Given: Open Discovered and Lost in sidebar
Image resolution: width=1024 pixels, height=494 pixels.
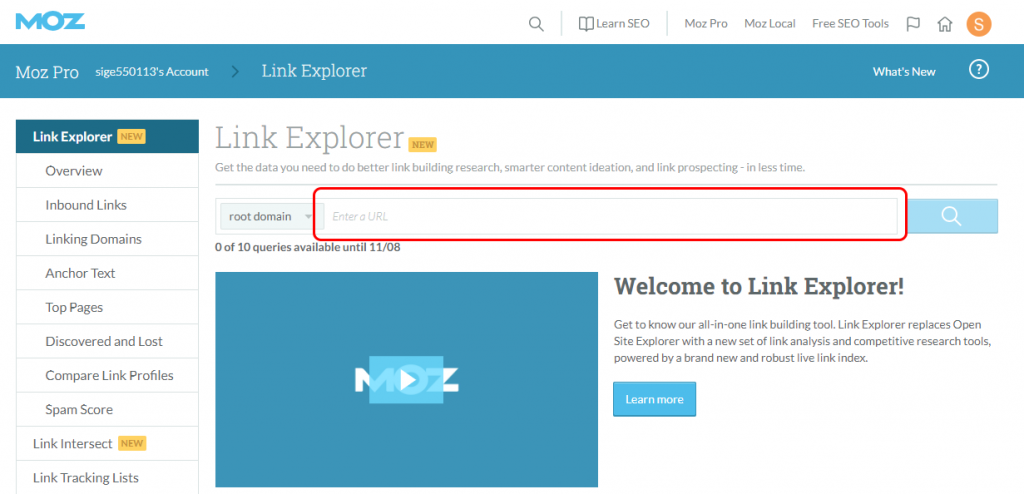Looking at the screenshot, I should 107,341.
